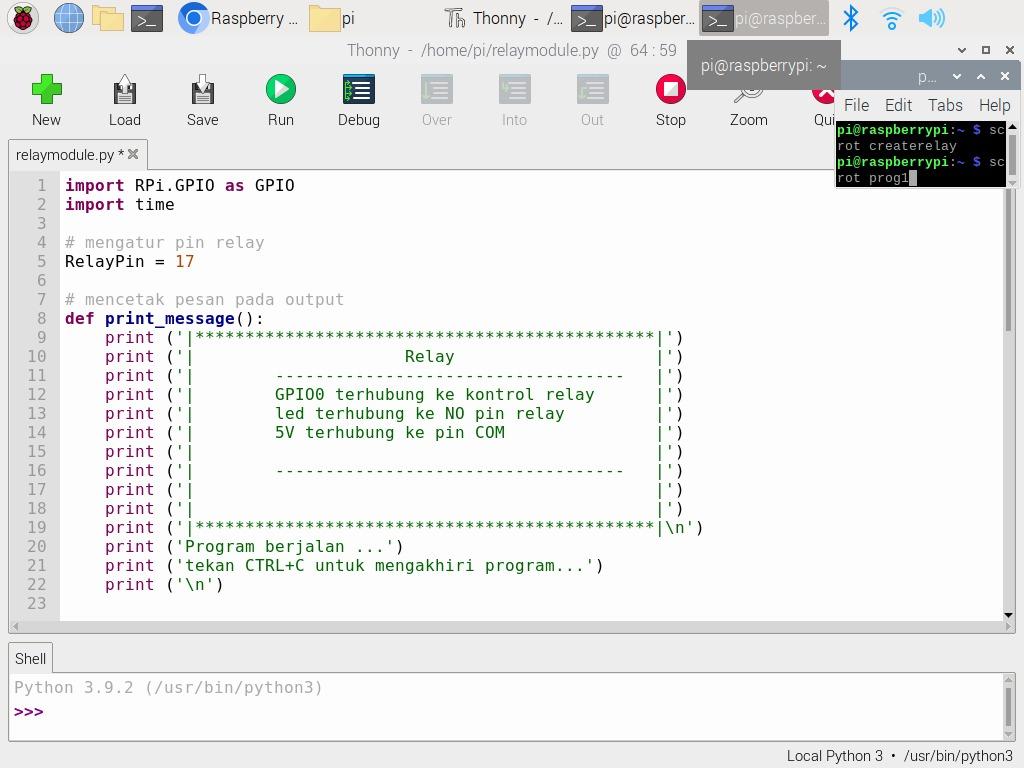Click the '# mengatur pin relay' comment
The height and width of the screenshot is (768, 1024).
[165, 243]
